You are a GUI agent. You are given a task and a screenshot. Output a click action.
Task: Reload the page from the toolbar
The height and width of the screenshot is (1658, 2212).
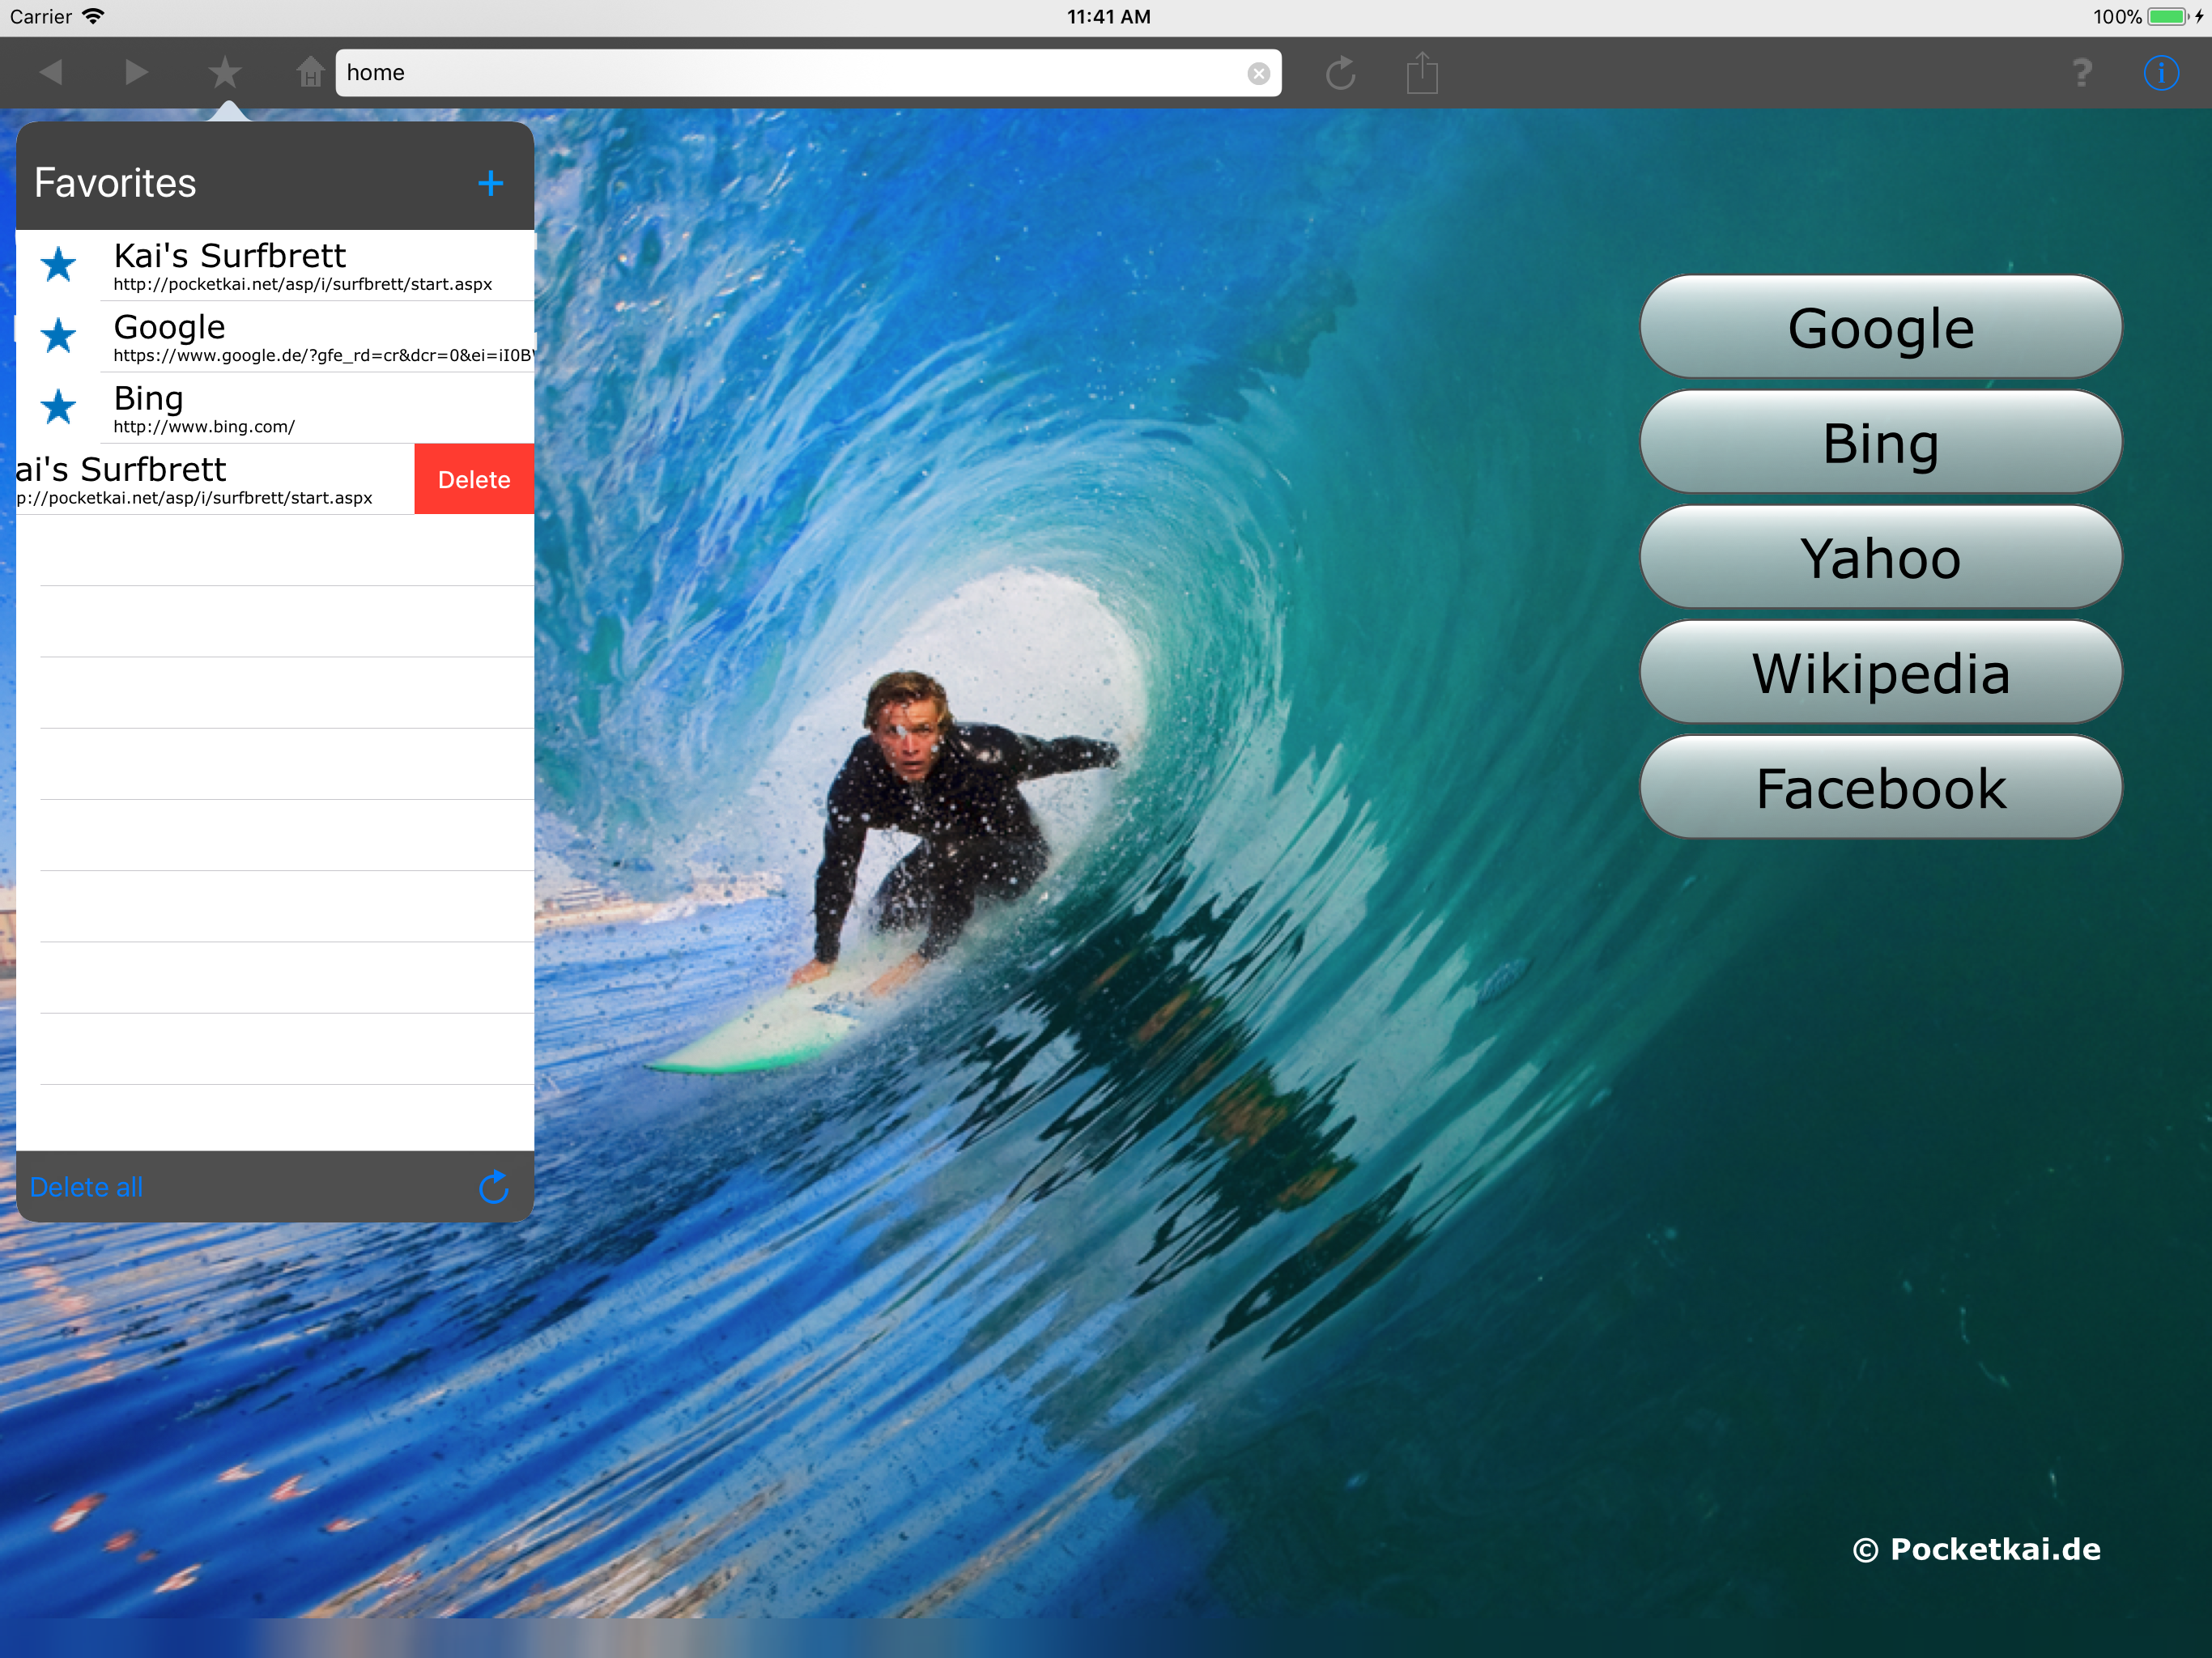[x=1340, y=73]
